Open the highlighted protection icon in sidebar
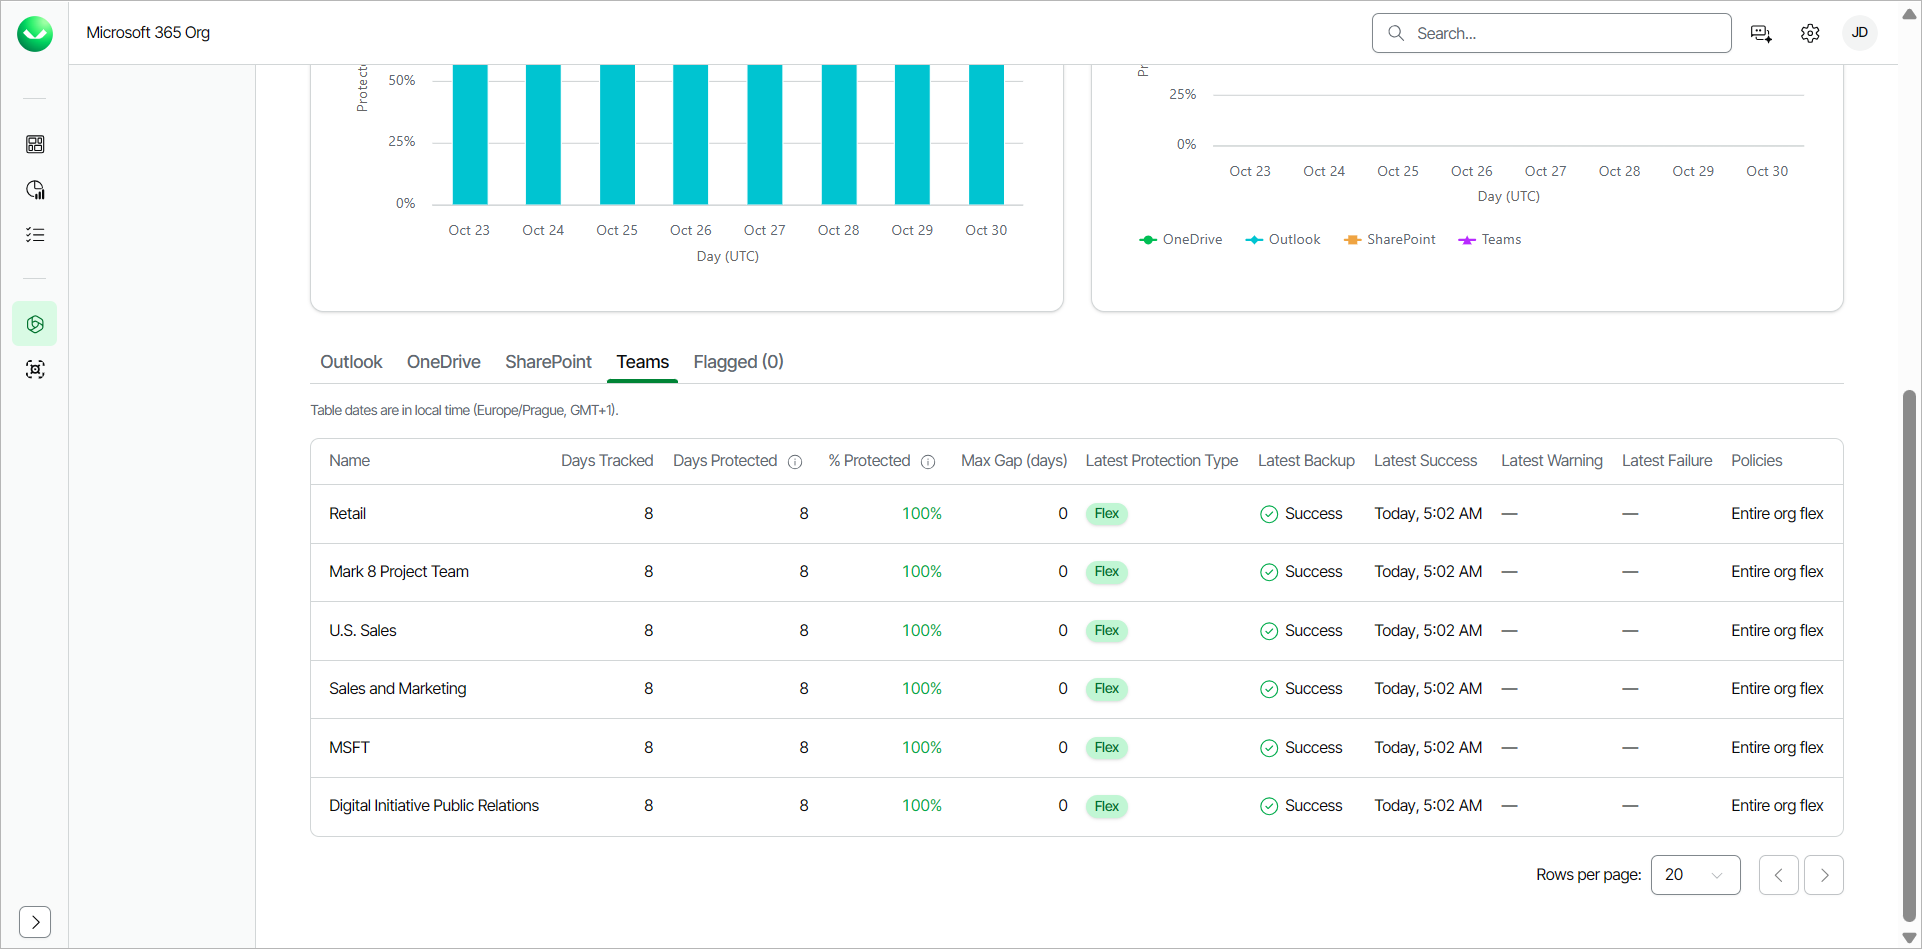The width and height of the screenshot is (1922, 949). [35, 324]
